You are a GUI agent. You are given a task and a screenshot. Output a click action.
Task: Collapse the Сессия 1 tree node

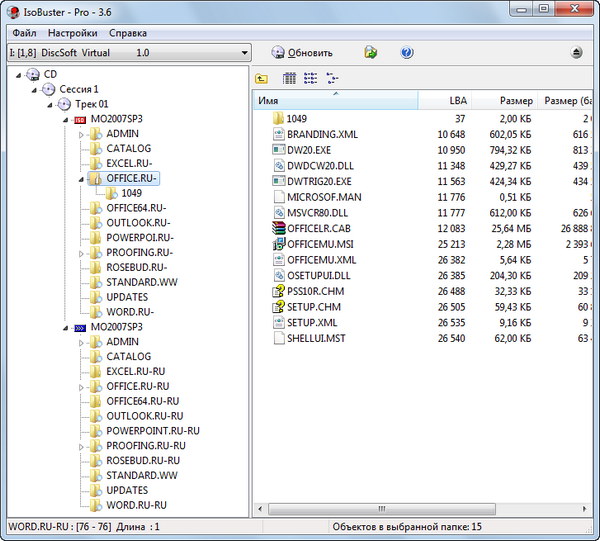(35, 89)
